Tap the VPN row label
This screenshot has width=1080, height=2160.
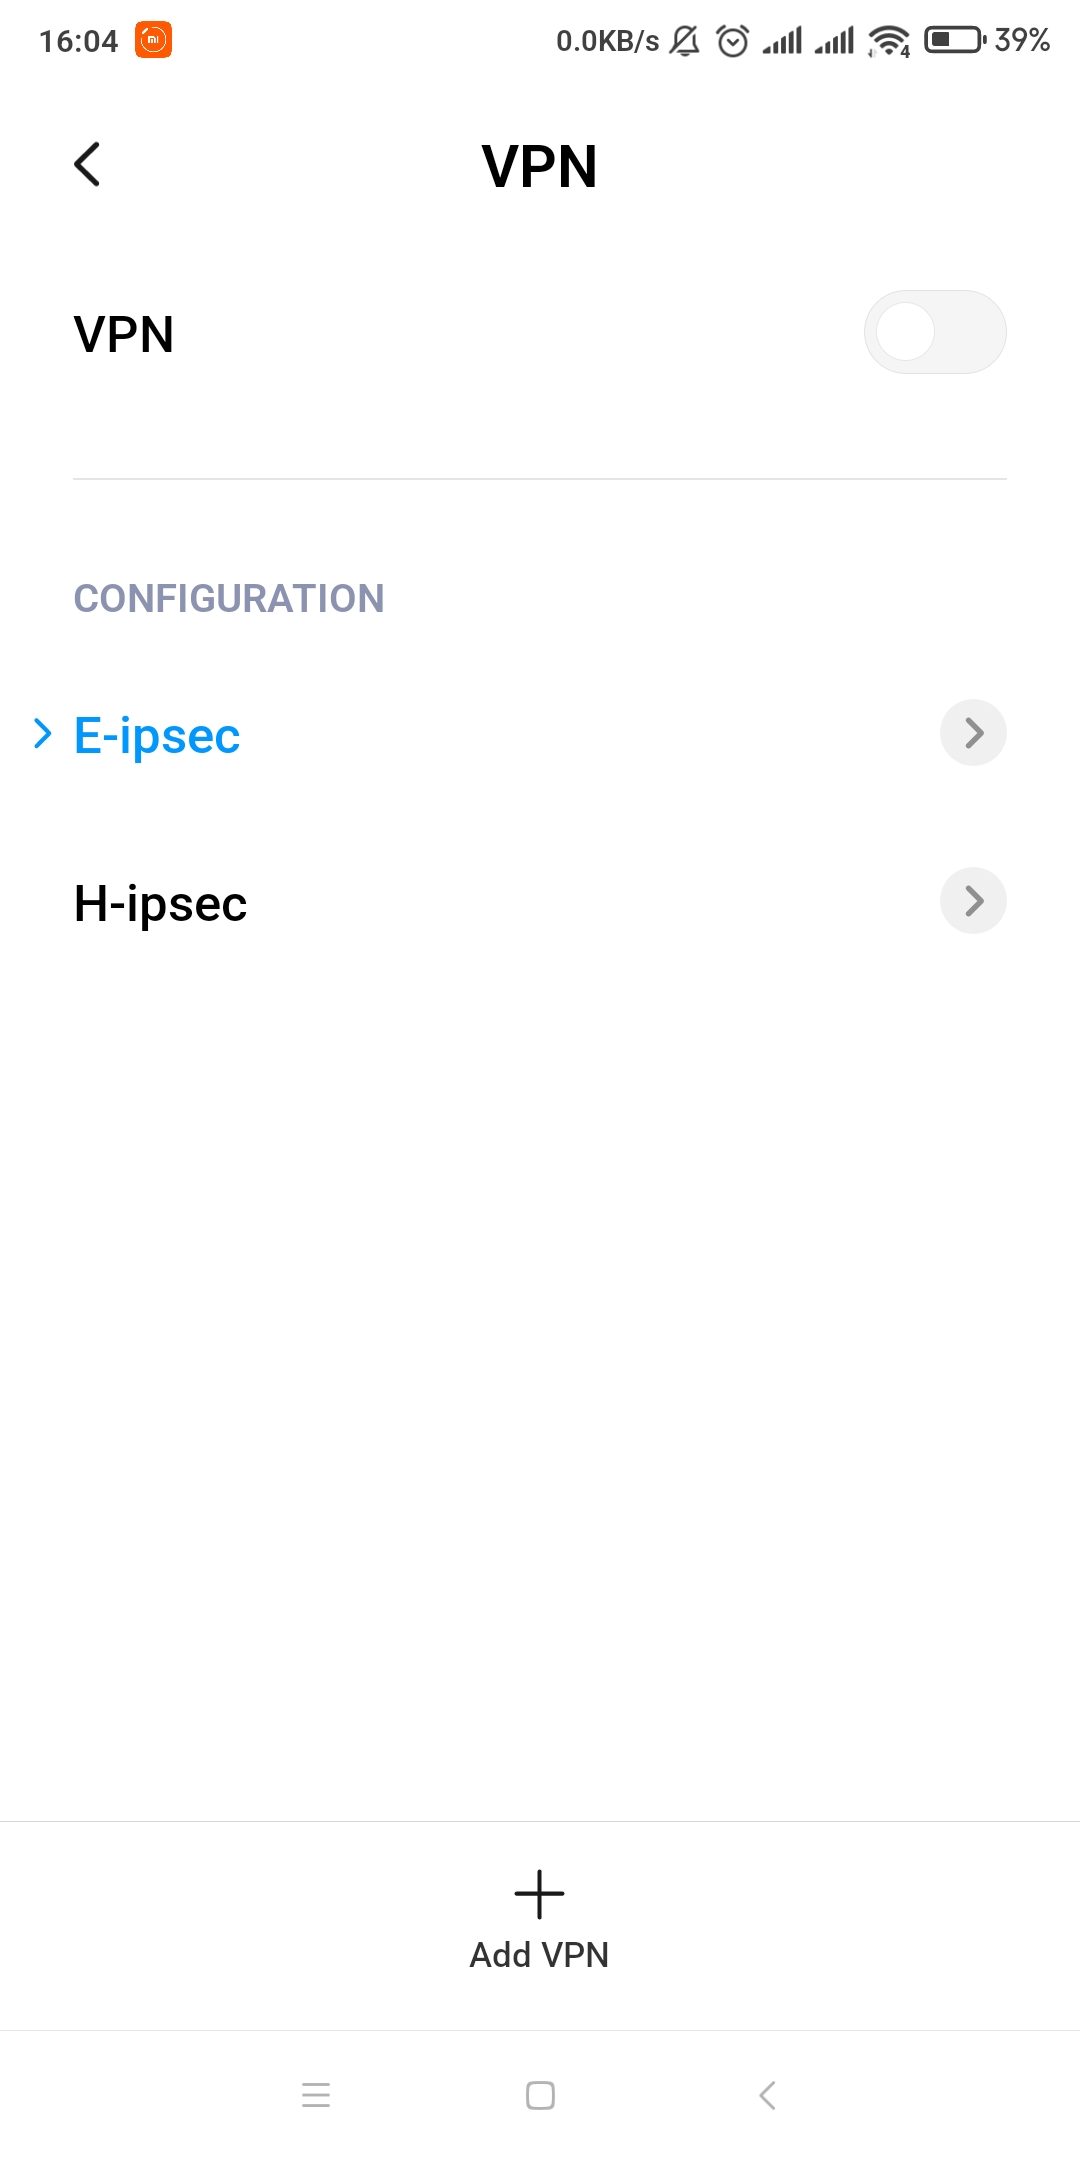[124, 334]
